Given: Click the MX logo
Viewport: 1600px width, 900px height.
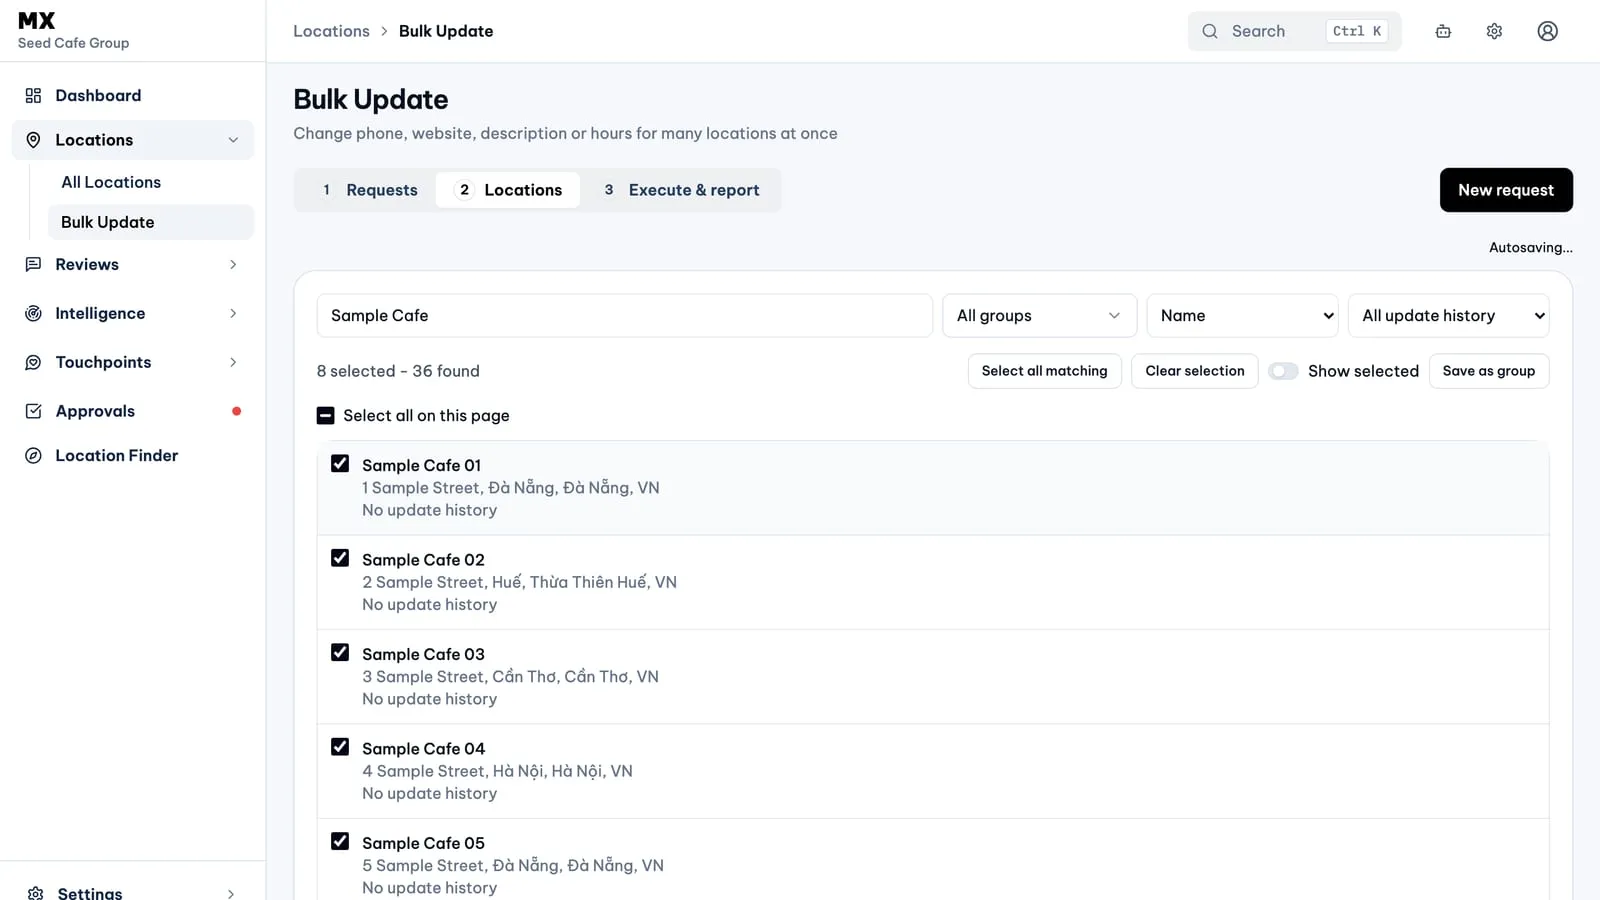Looking at the screenshot, I should point(37,20).
